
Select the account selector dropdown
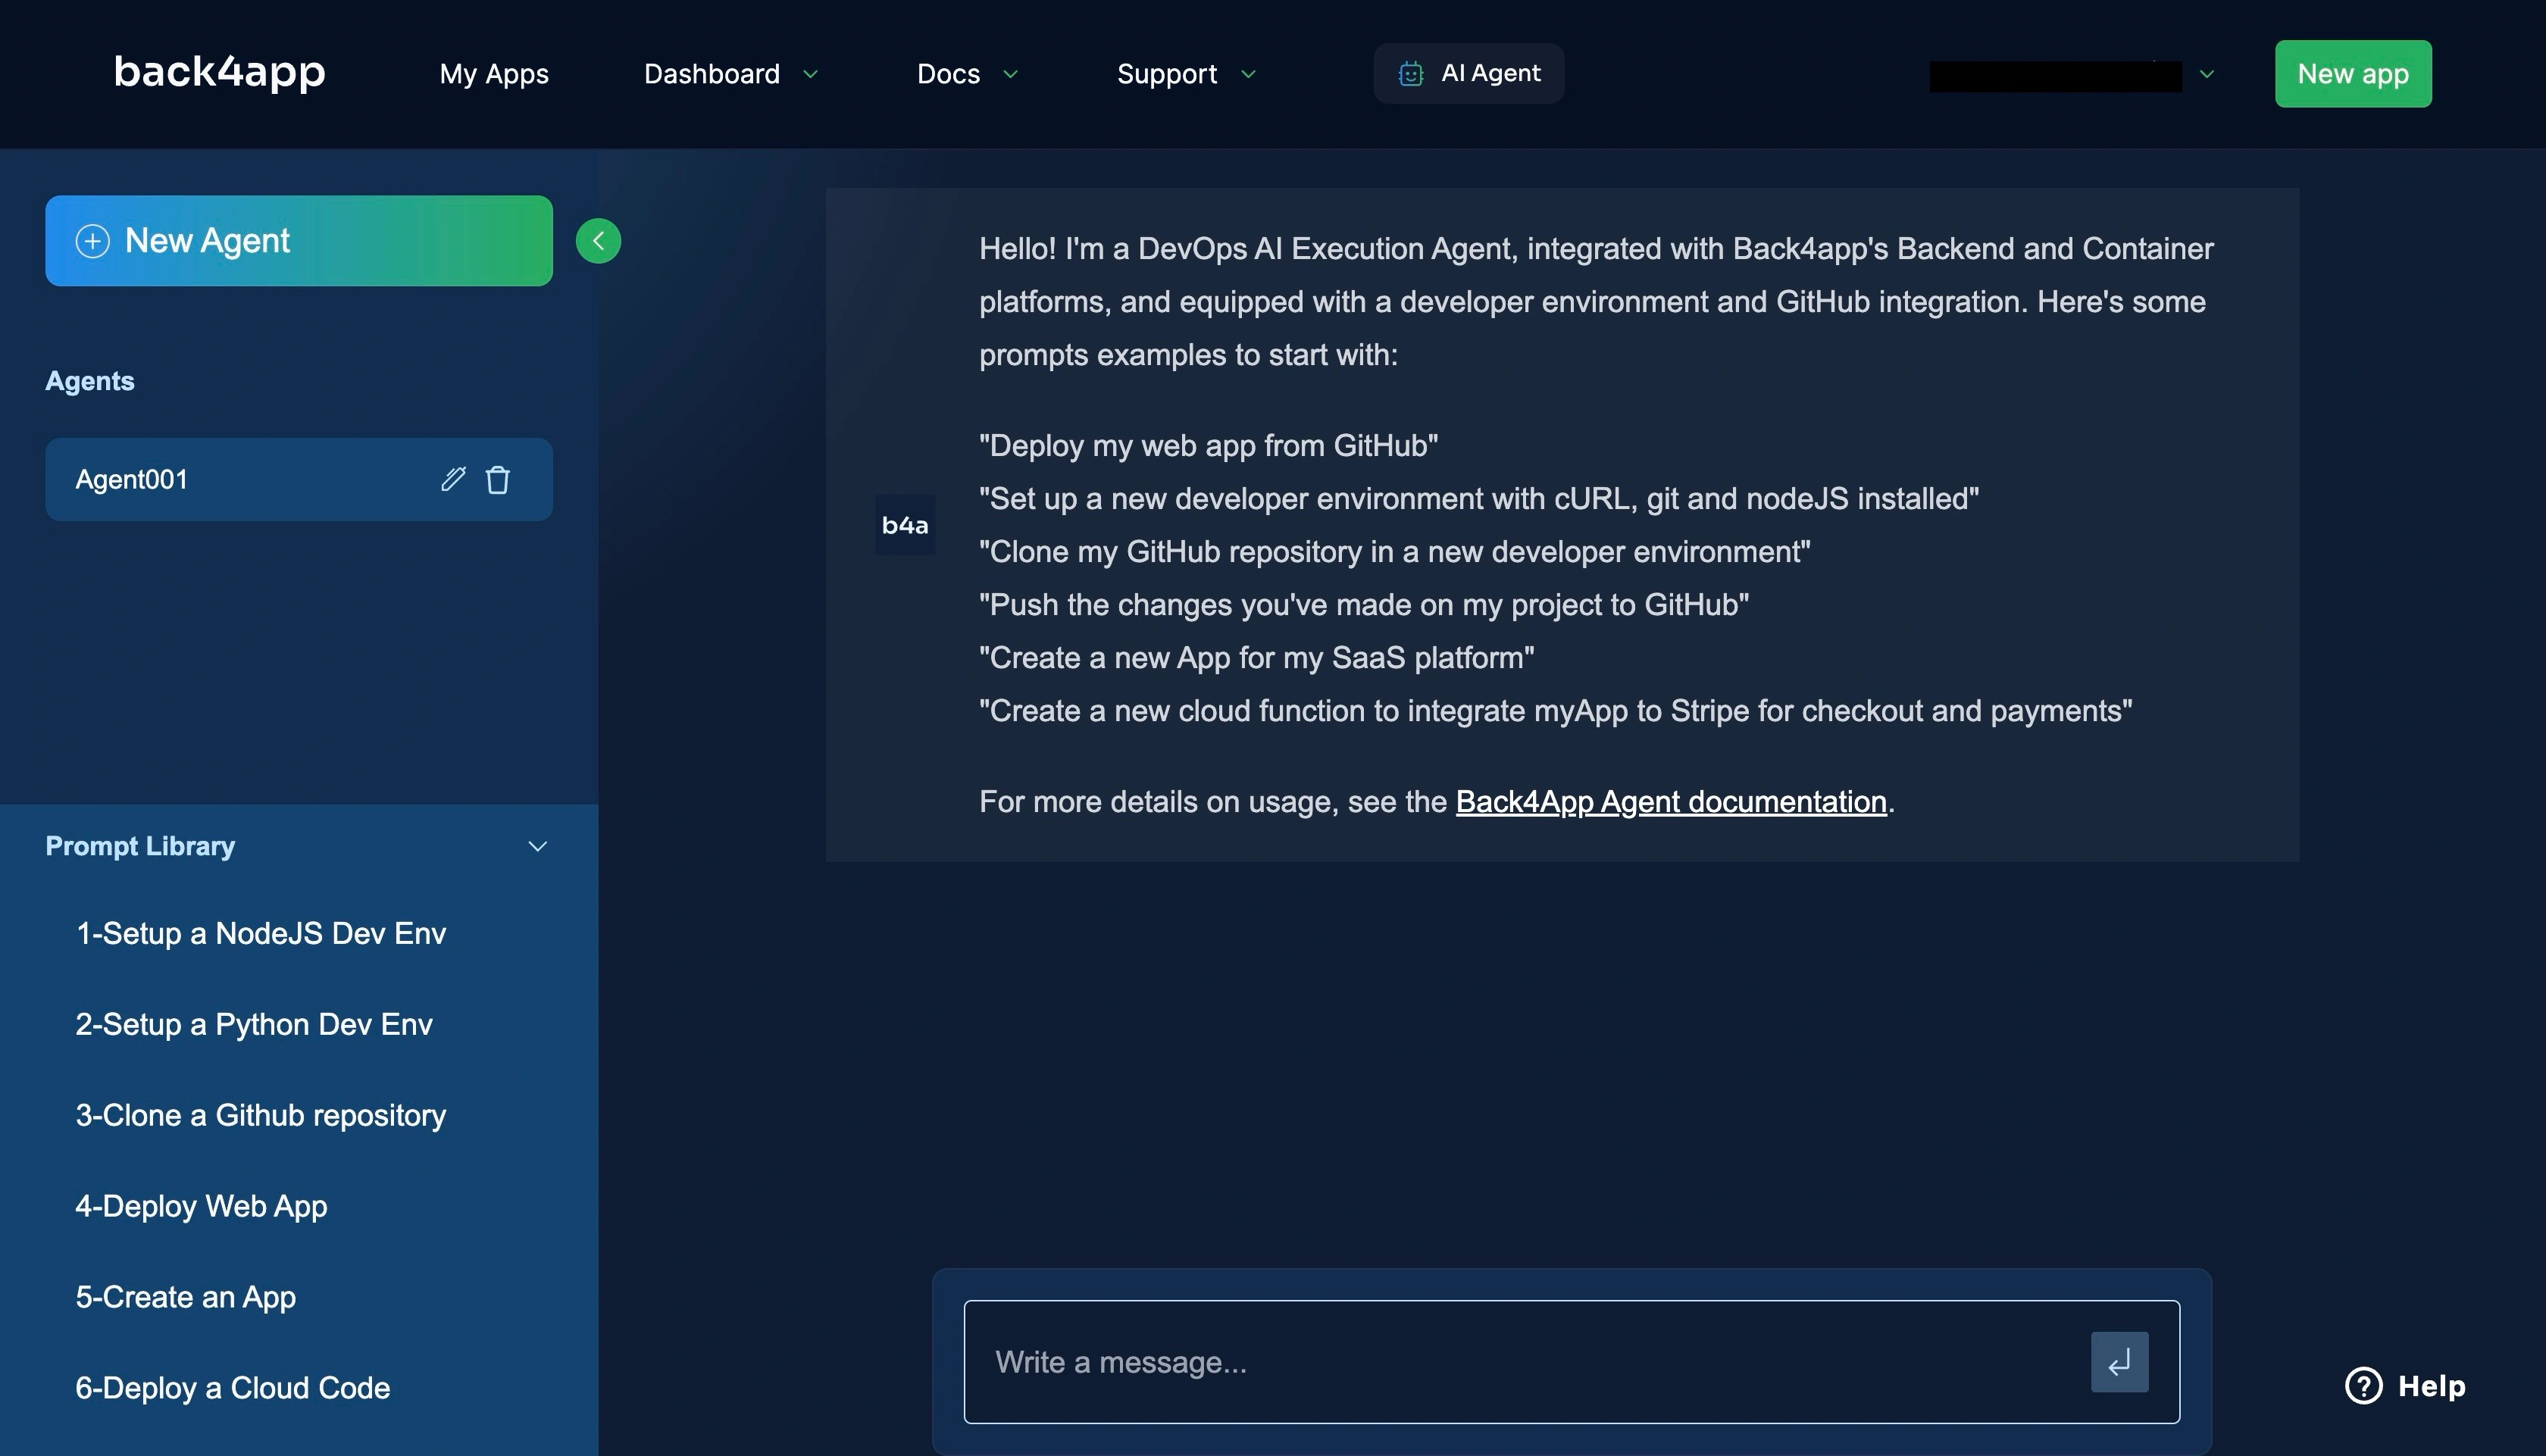(x=2070, y=73)
